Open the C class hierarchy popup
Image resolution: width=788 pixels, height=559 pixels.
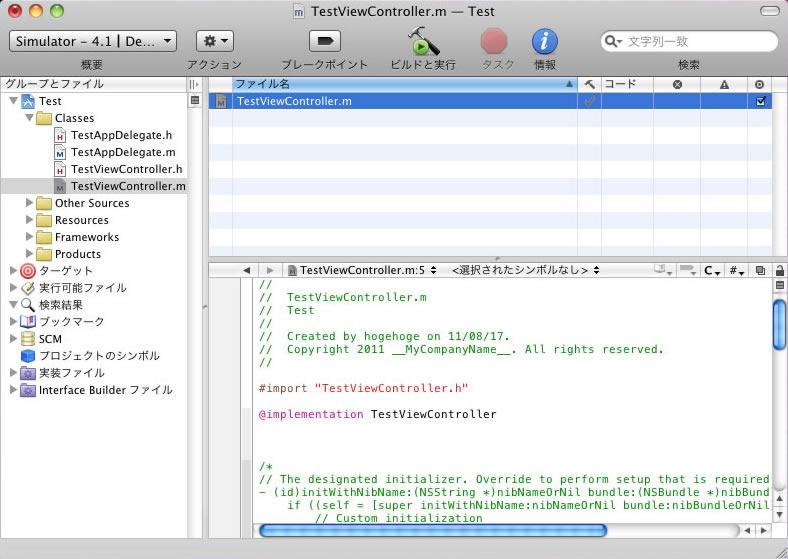point(712,270)
